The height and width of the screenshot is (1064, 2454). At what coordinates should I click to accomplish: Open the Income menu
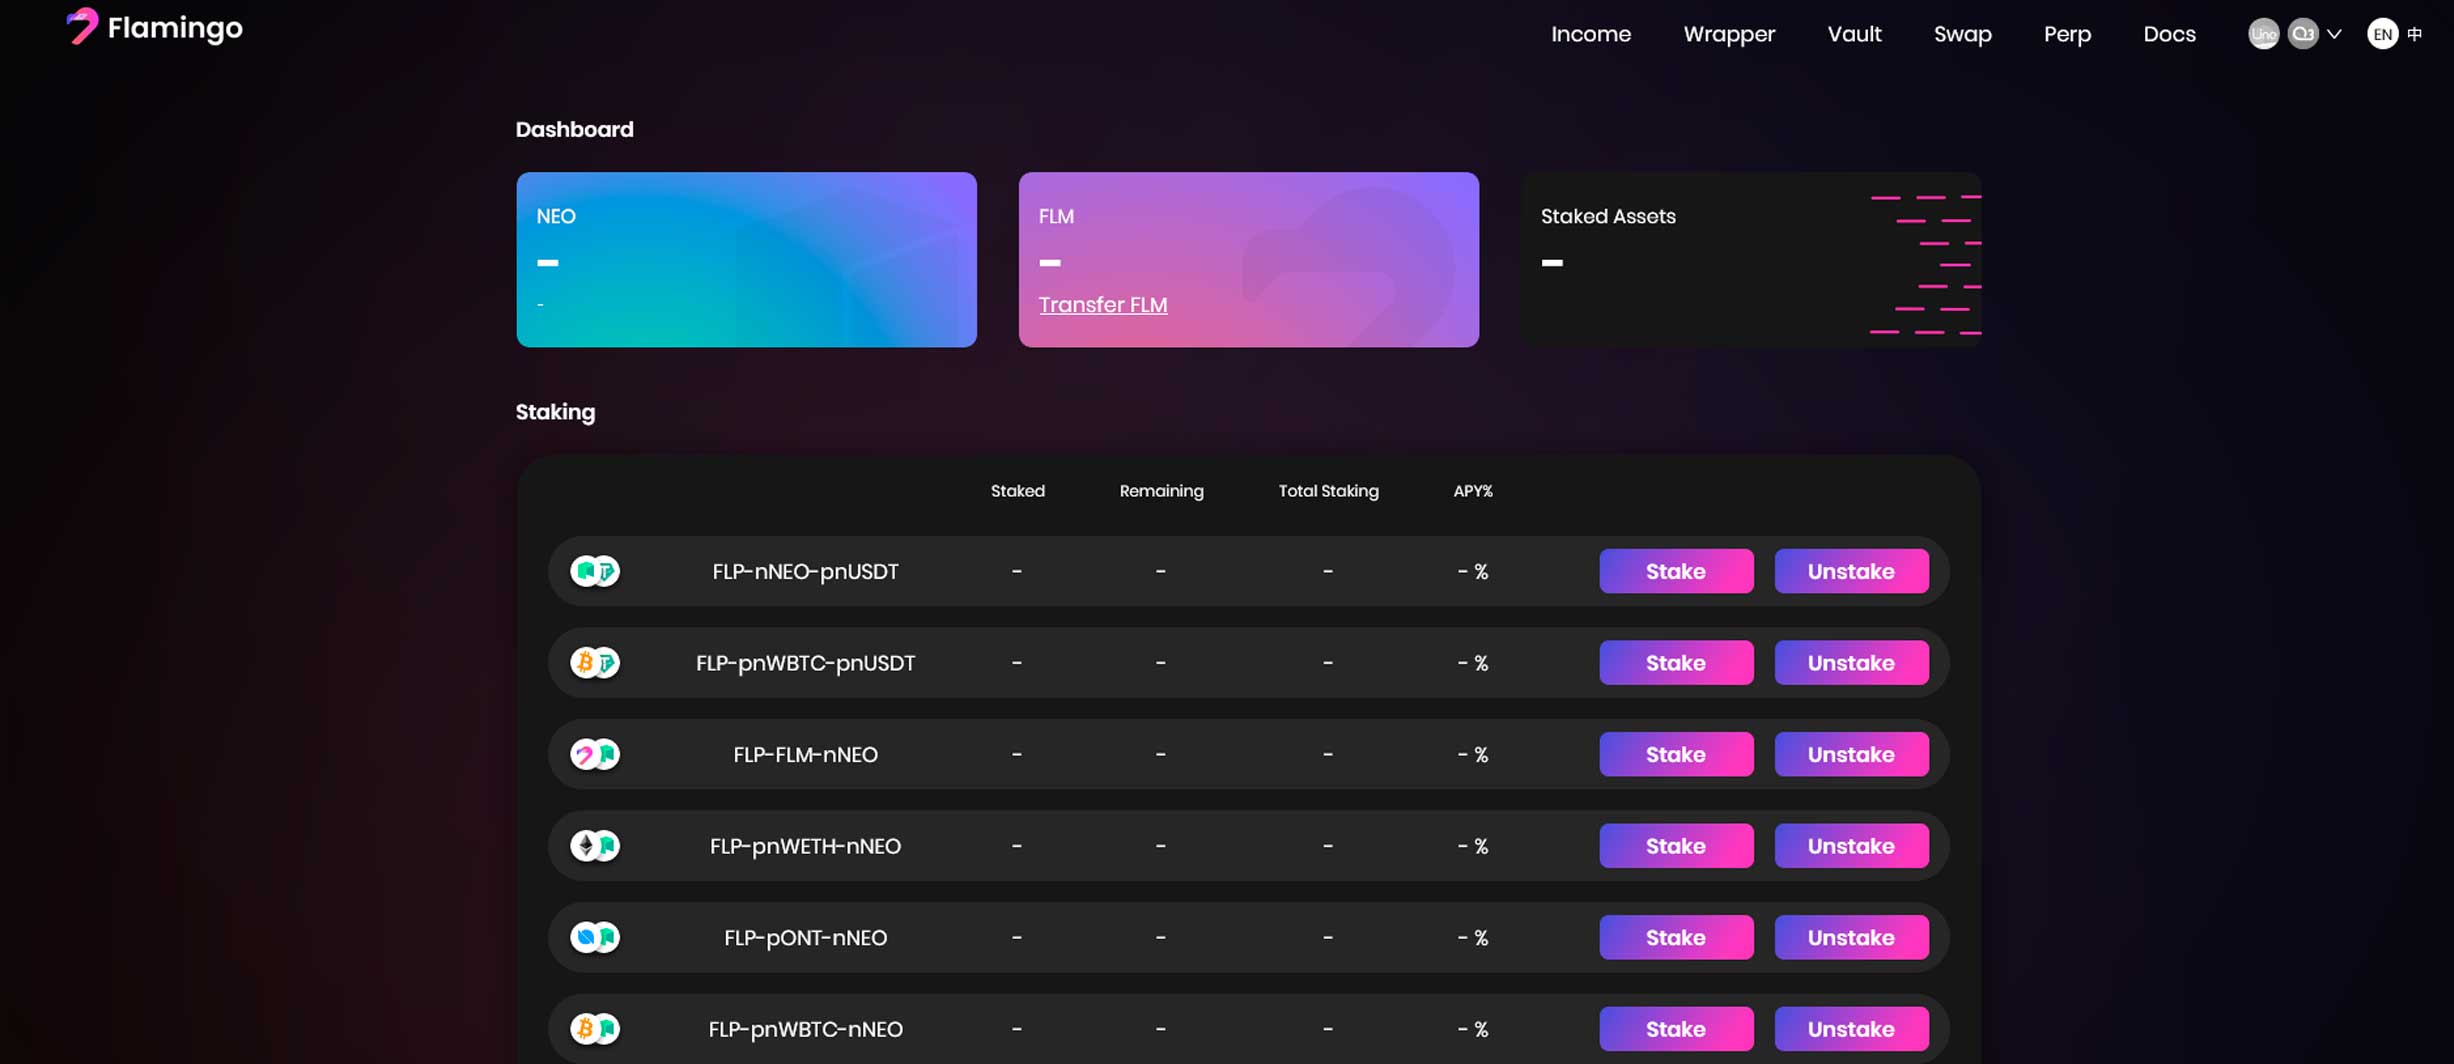click(x=1590, y=34)
